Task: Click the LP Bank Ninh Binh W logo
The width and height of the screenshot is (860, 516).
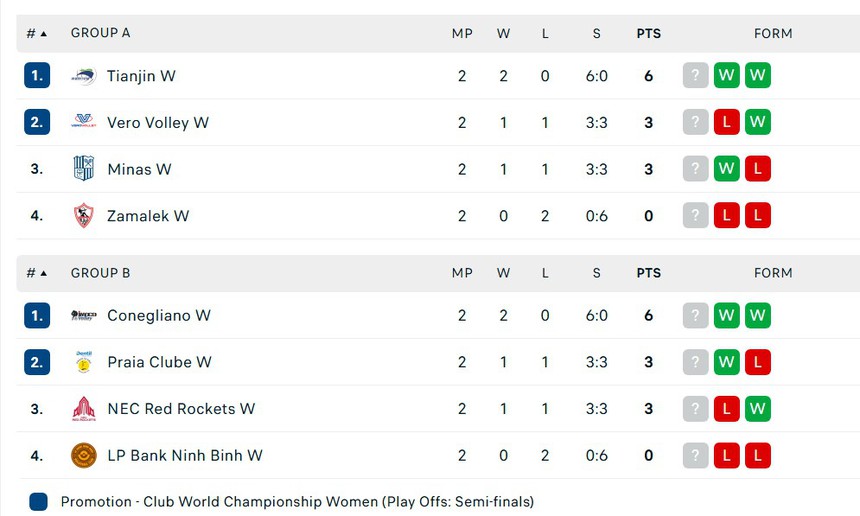Action: pos(84,456)
